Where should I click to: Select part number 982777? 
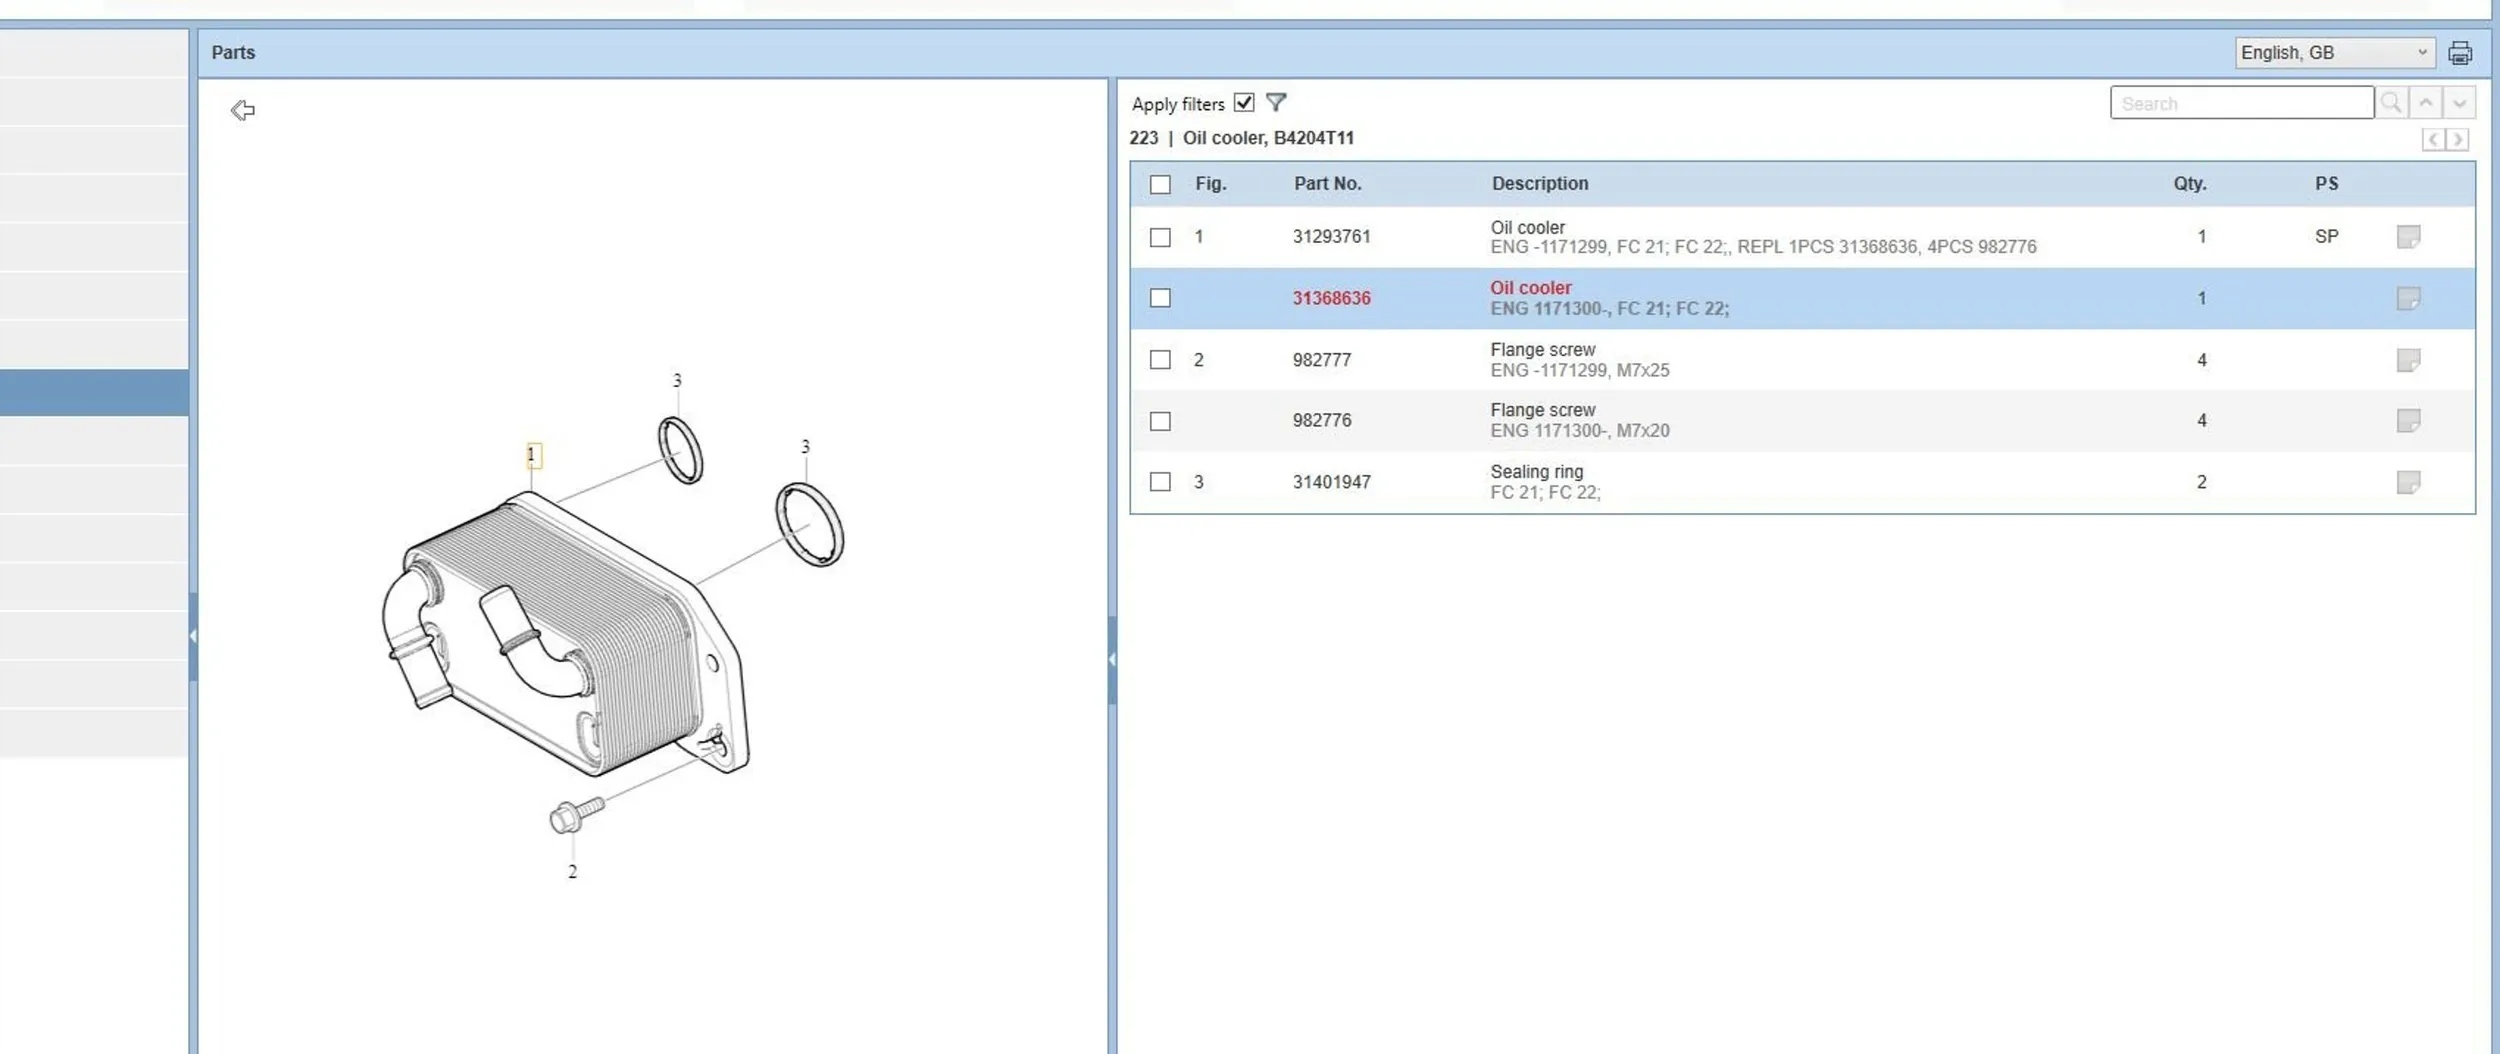1321,360
